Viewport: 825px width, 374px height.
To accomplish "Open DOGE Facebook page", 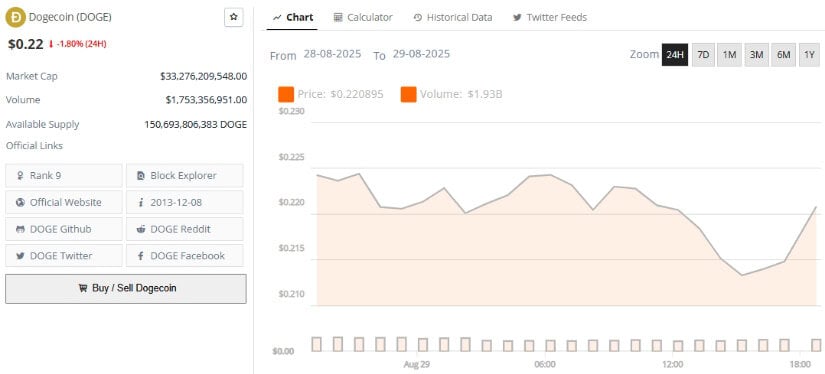I will [185, 256].
